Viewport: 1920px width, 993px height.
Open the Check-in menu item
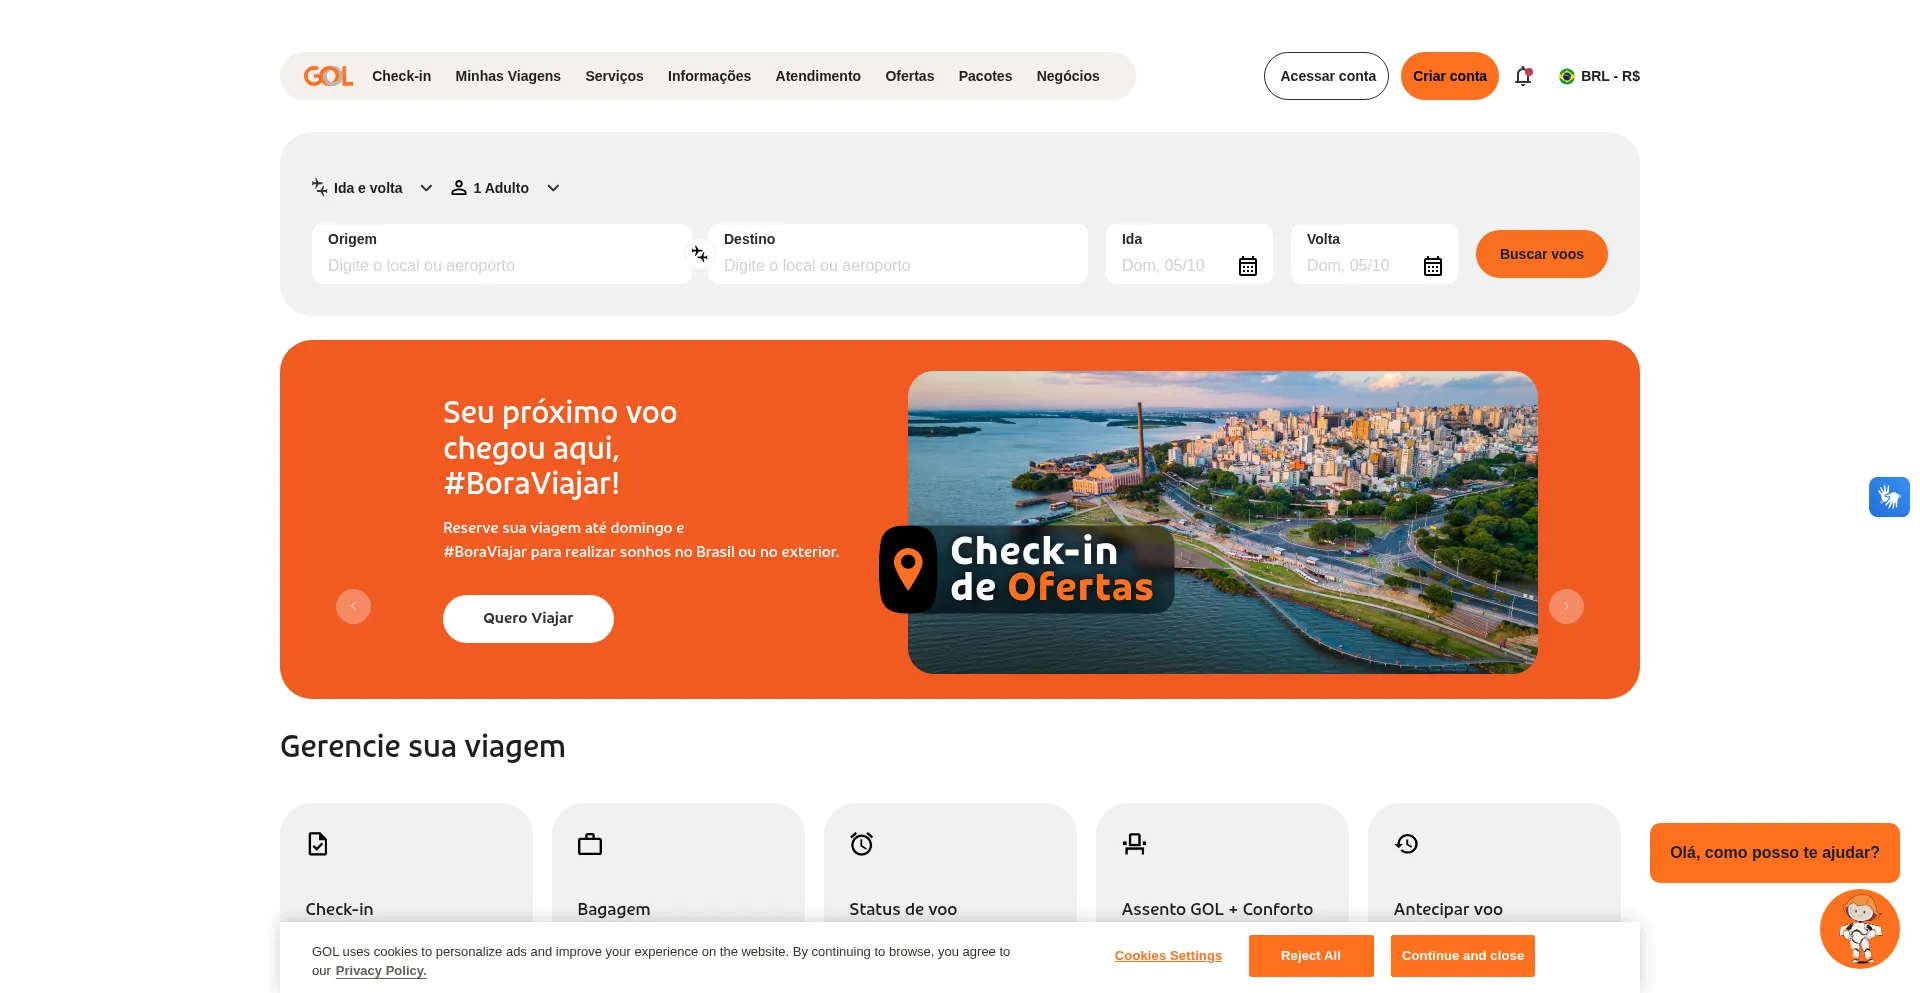[x=401, y=76]
